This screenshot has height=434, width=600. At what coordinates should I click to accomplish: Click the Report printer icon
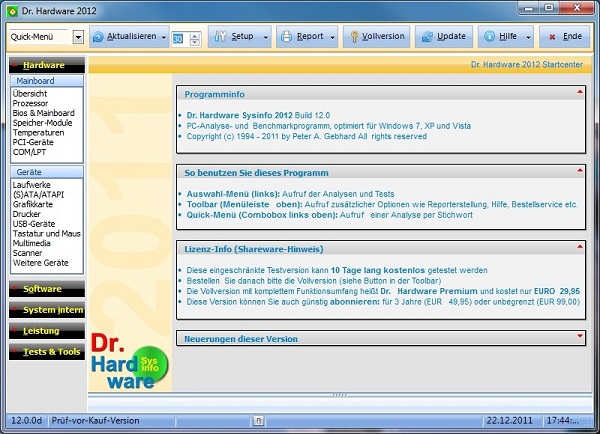click(286, 37)
